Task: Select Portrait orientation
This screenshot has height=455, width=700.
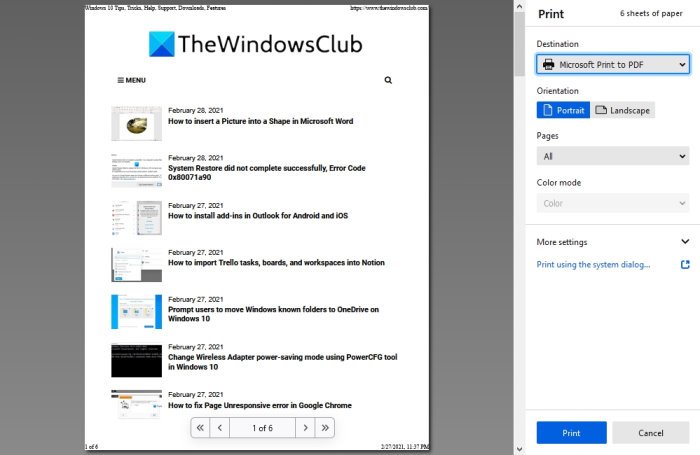Action: pyautogui.click(x=563, y=110)
